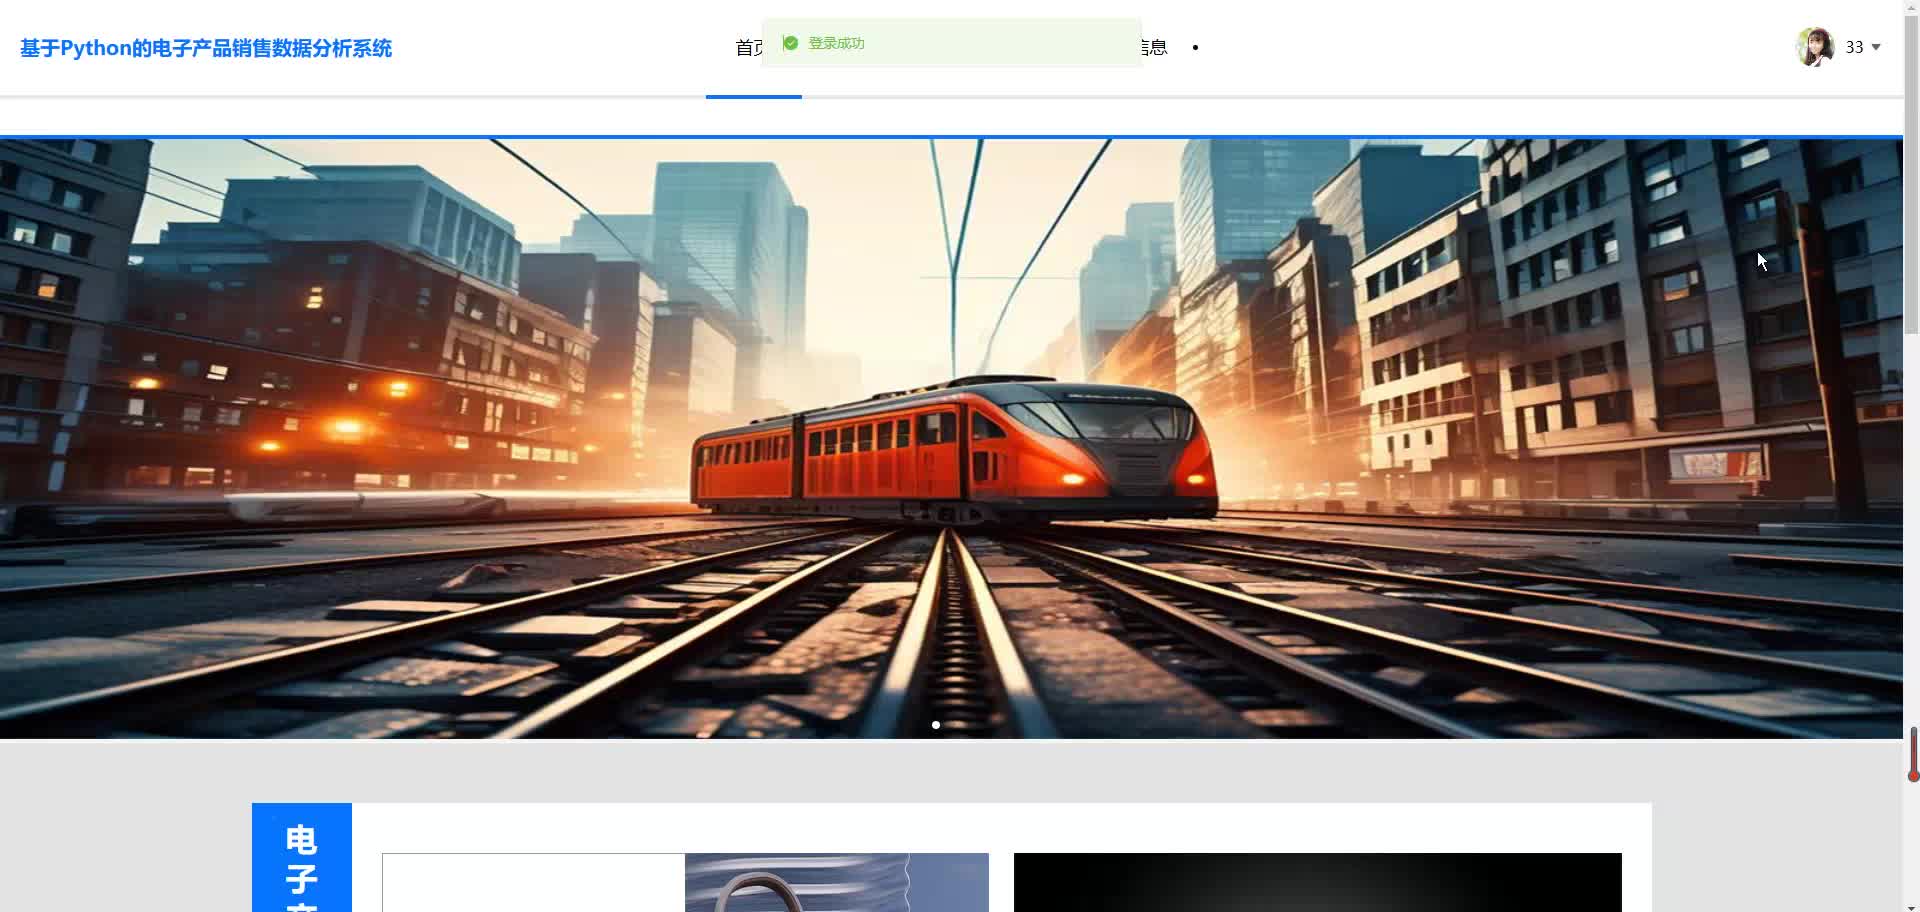
Task: Open the 首页 navigation tab
Action: coord(750,48)
